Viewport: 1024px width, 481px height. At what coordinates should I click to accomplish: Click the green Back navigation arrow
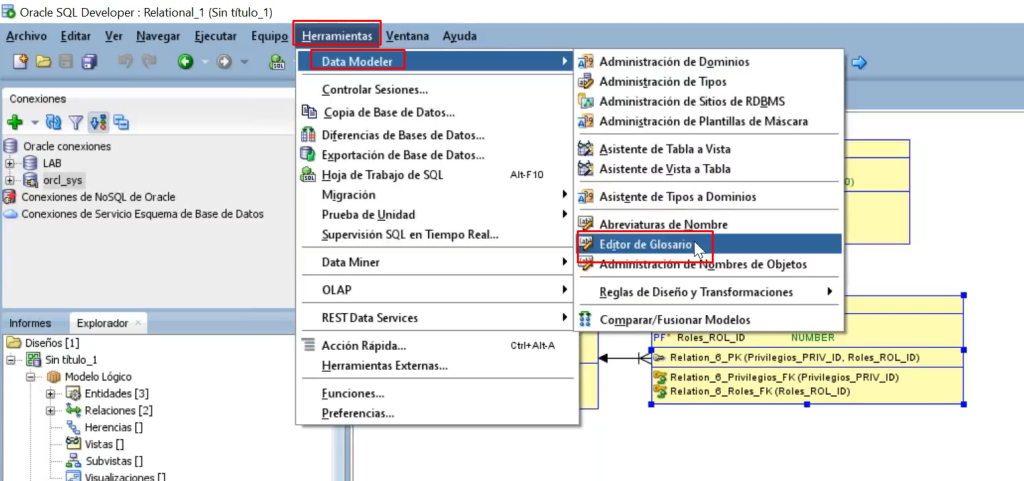point(186,62)
